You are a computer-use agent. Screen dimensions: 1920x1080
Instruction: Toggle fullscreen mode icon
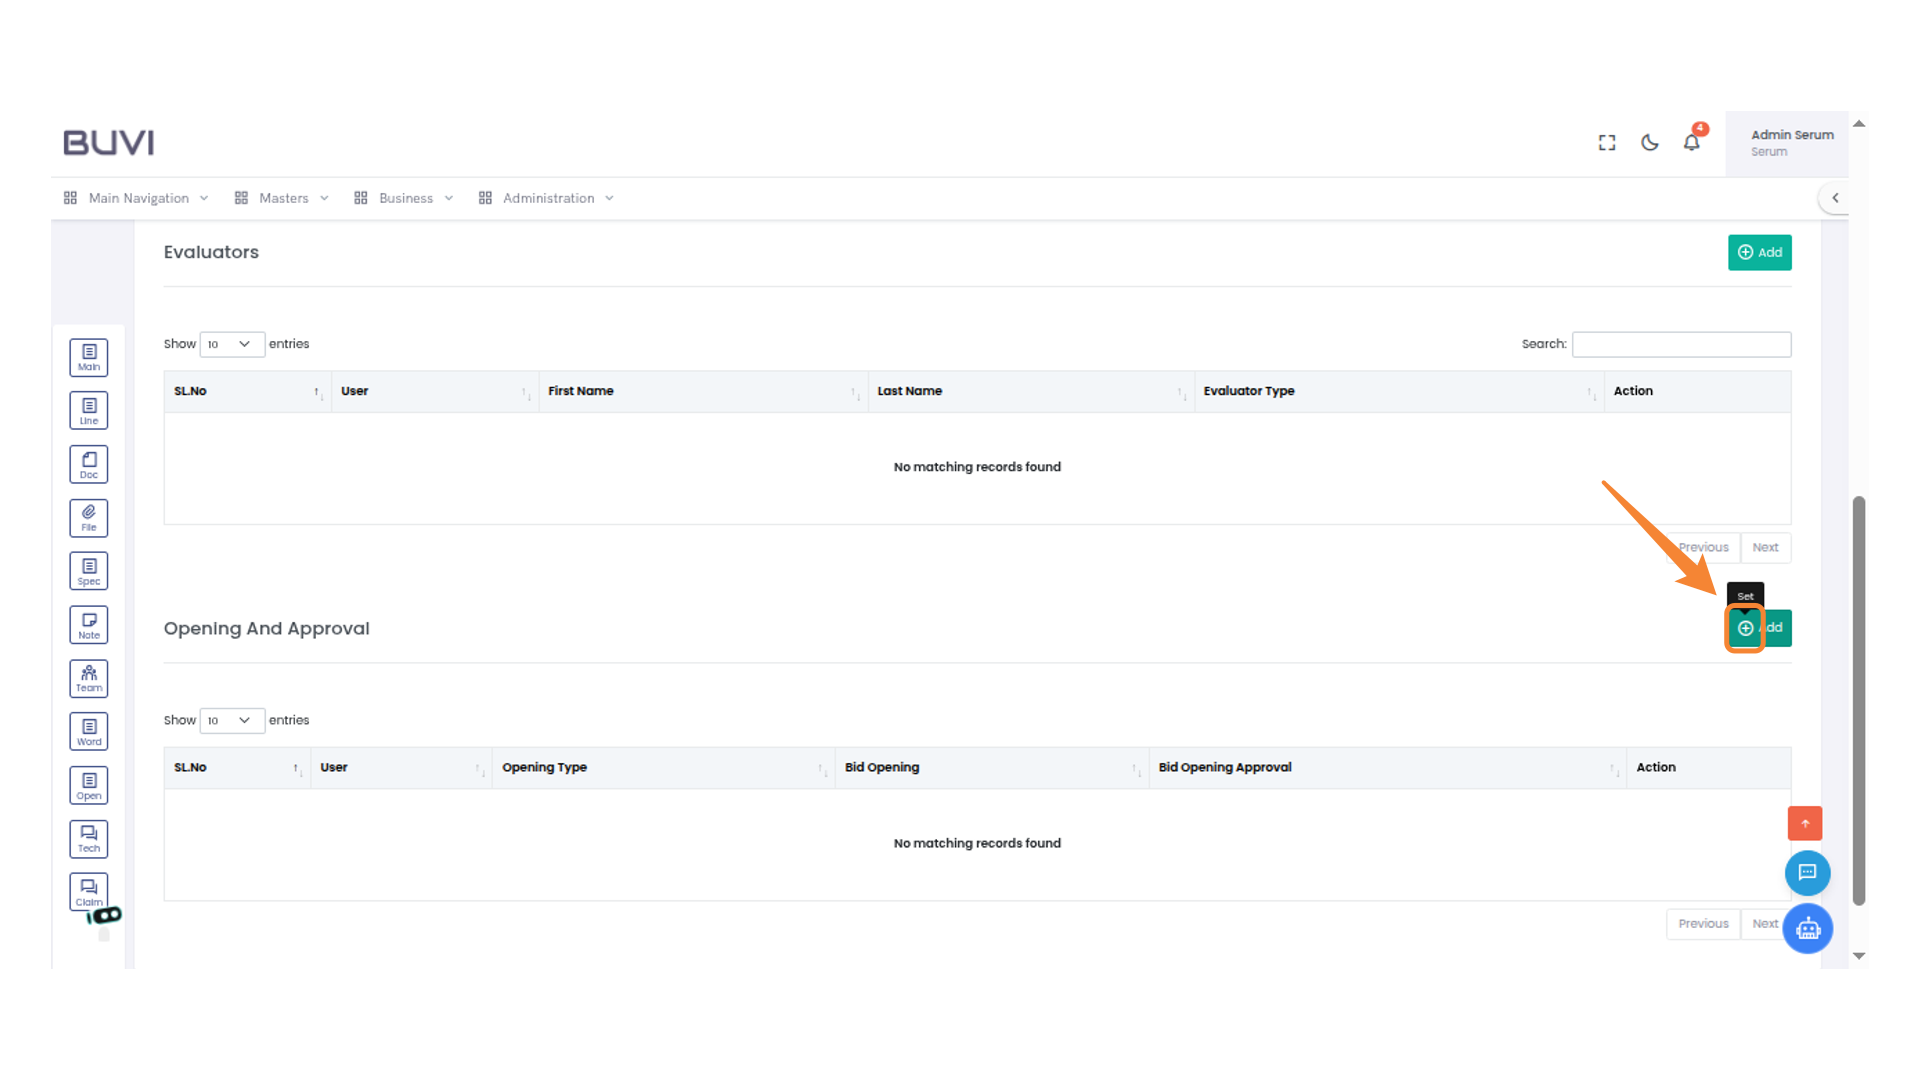pos(1606,143)
